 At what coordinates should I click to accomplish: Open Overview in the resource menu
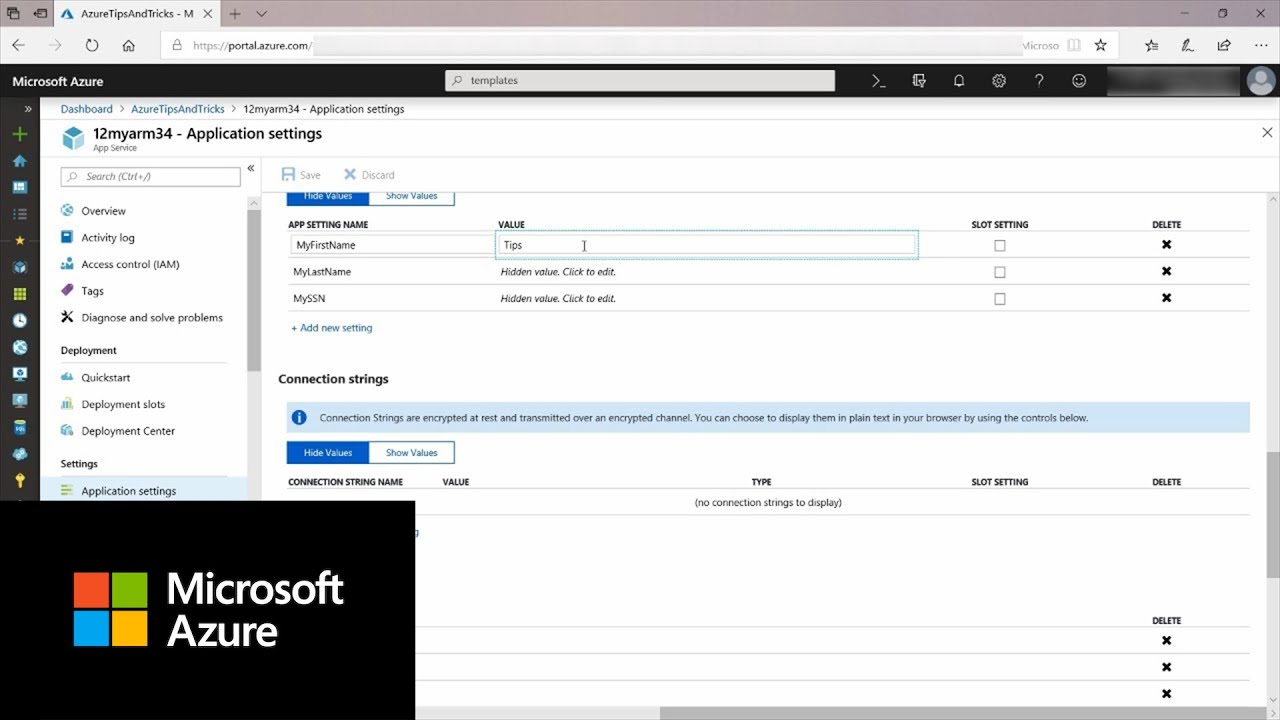(104, 211)
